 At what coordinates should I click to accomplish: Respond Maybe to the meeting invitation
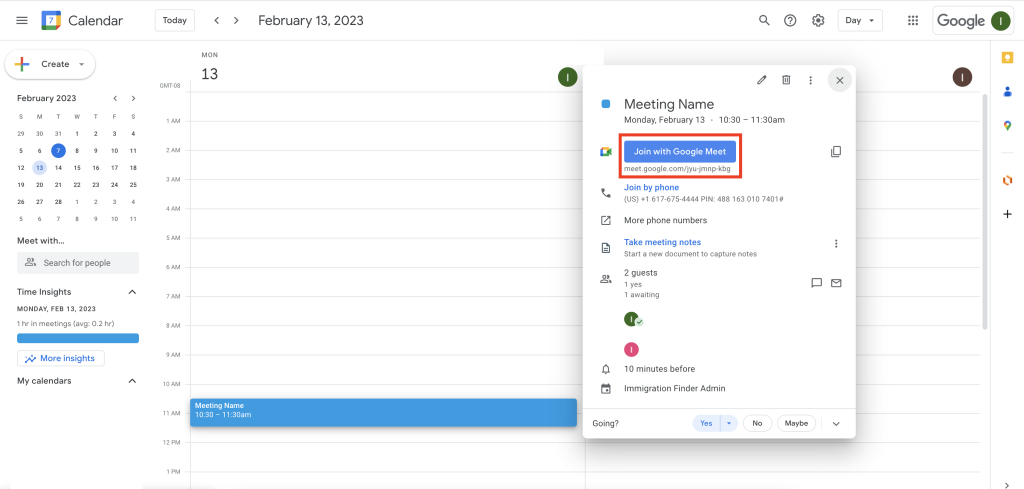pos(796,423)
